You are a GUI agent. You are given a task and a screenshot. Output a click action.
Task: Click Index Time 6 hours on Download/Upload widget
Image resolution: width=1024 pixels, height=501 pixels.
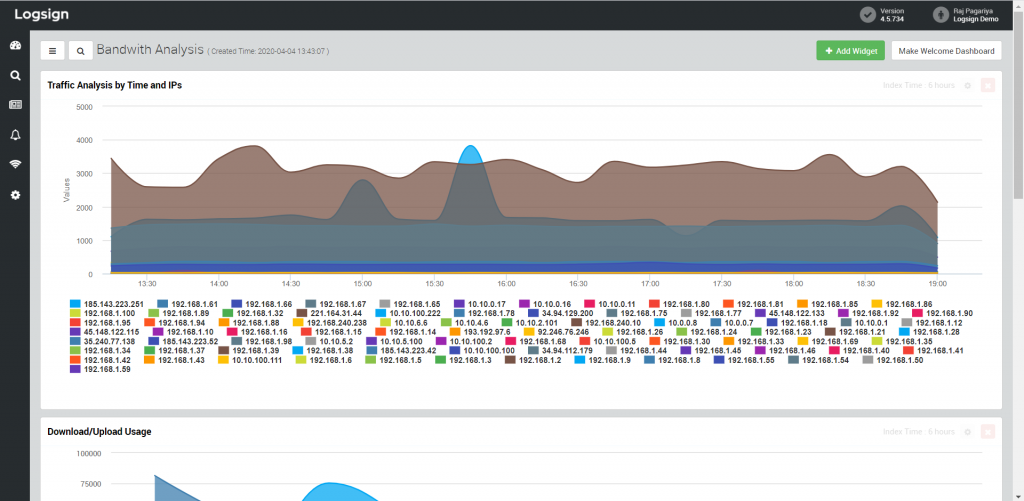click(x=918, y=432)
